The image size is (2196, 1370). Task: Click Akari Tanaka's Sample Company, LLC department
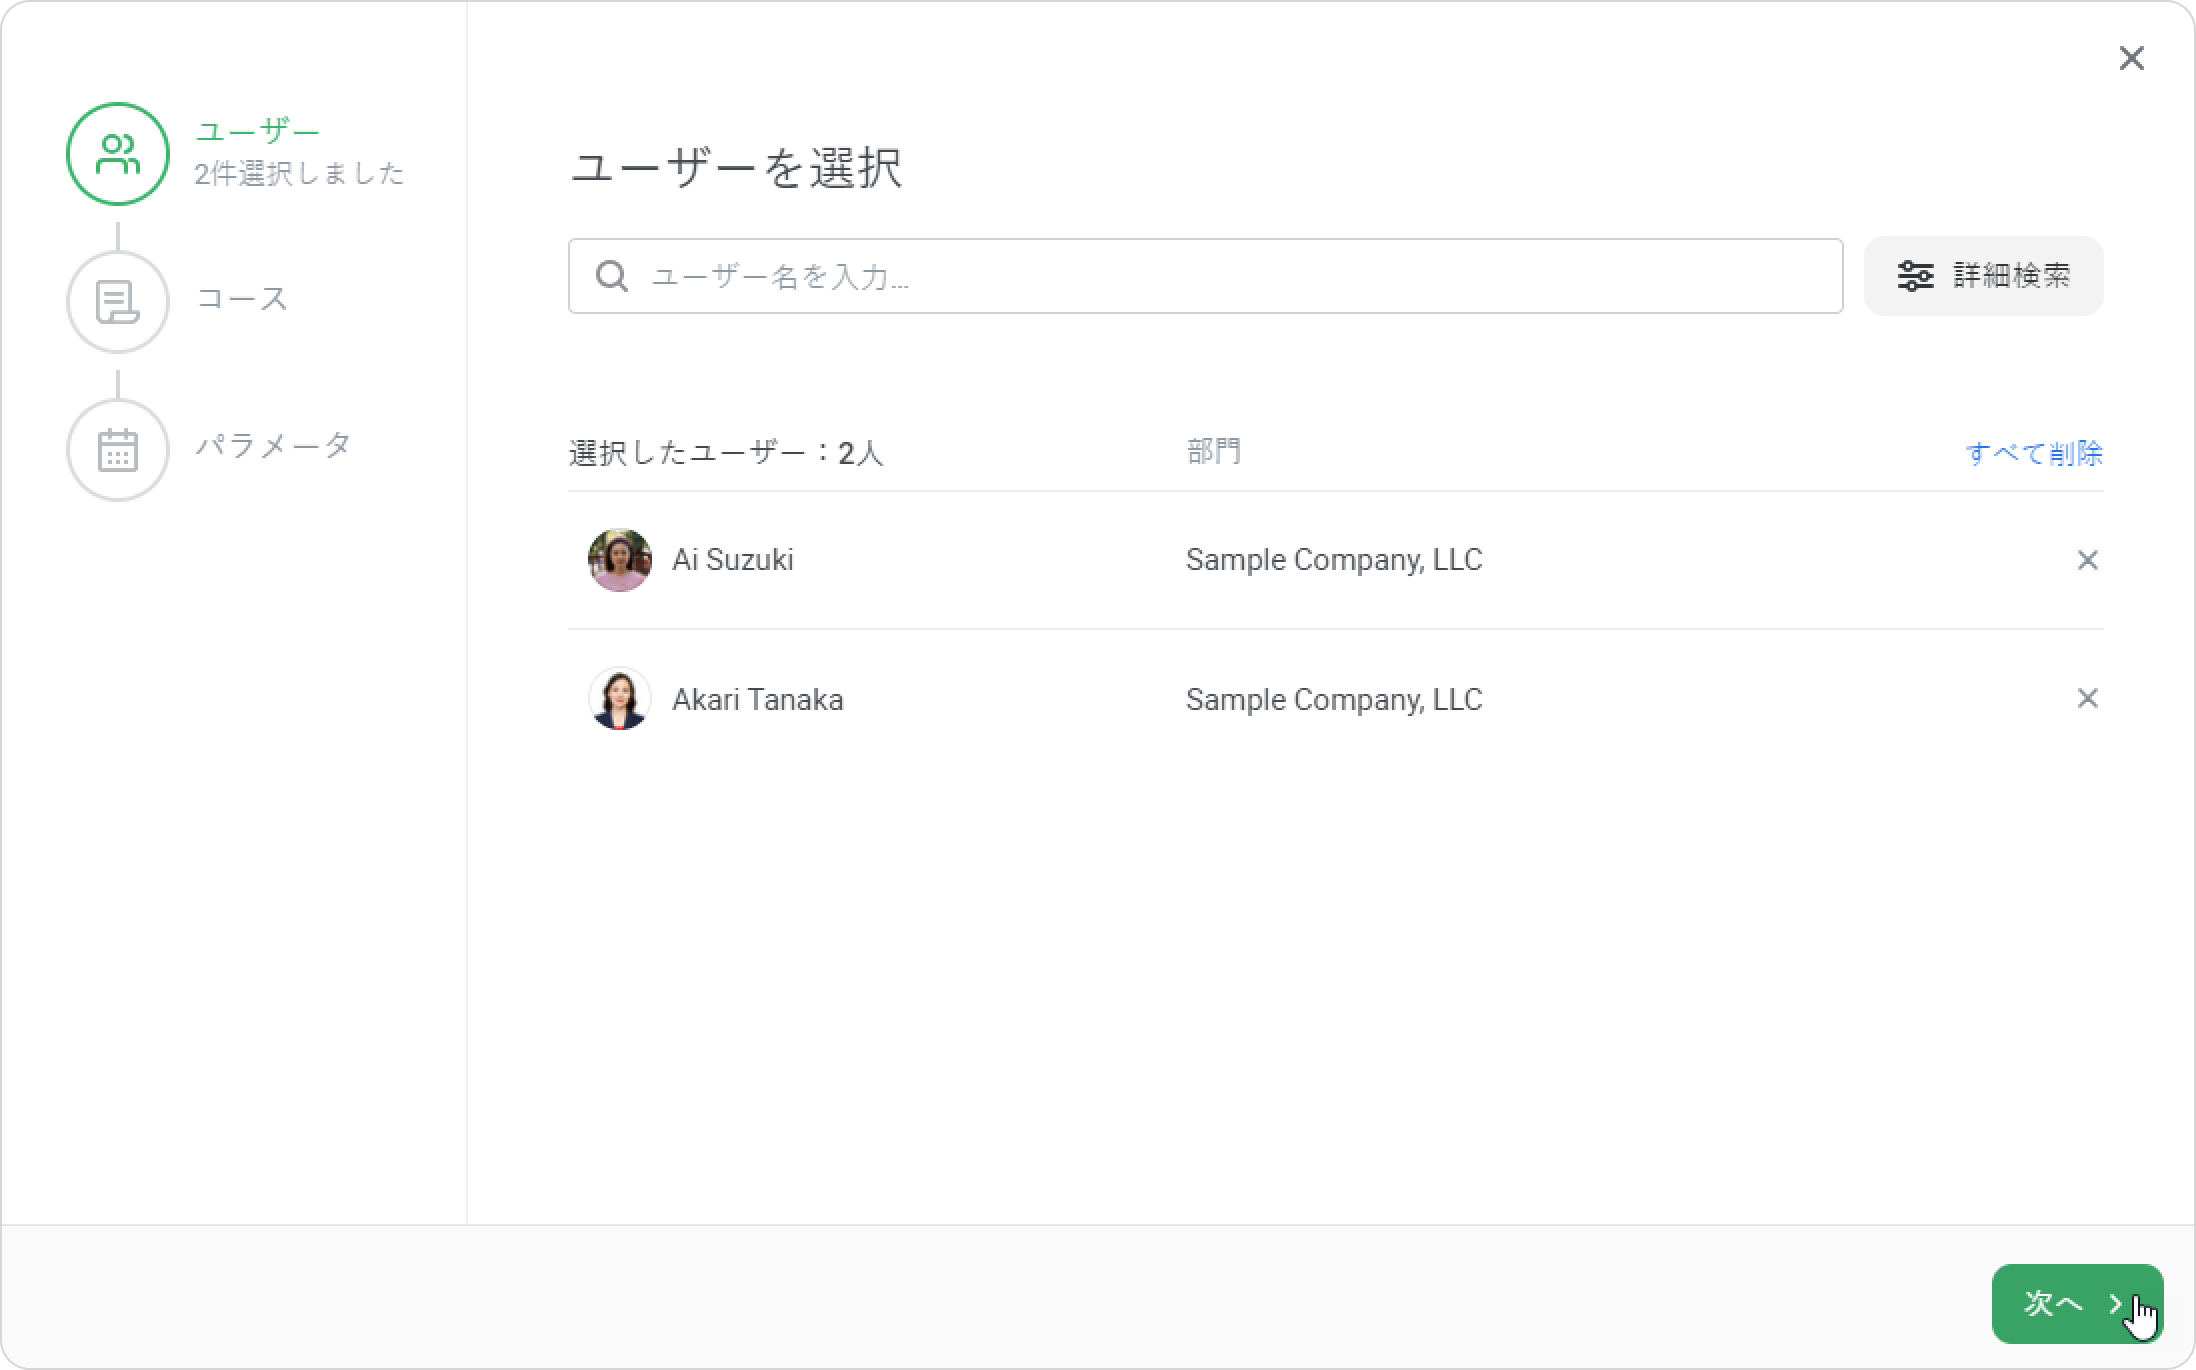(1333, 699)
